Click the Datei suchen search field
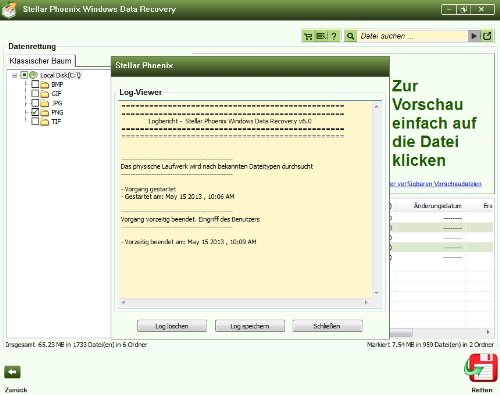Image resolution: width=500 pixels, height=395 pixels. pyautogui.click(x=412, y=36)
